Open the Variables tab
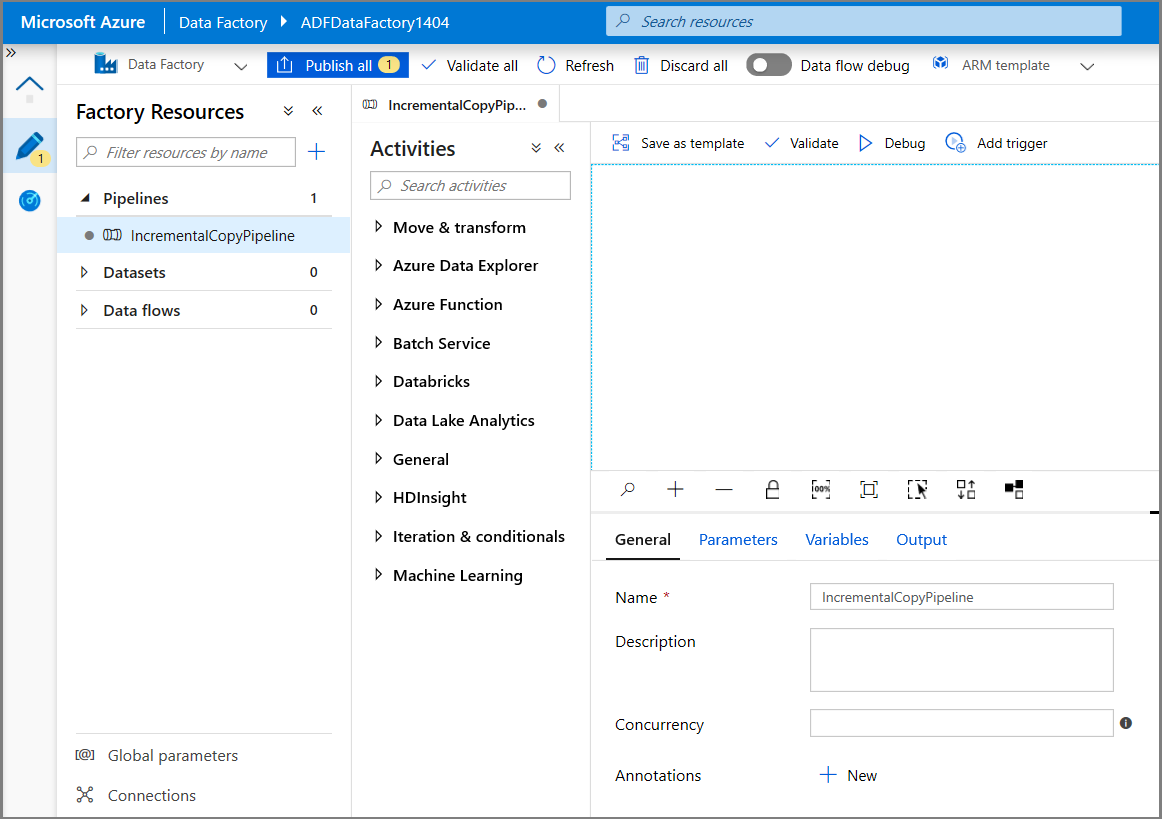 (x=837, y=539)
